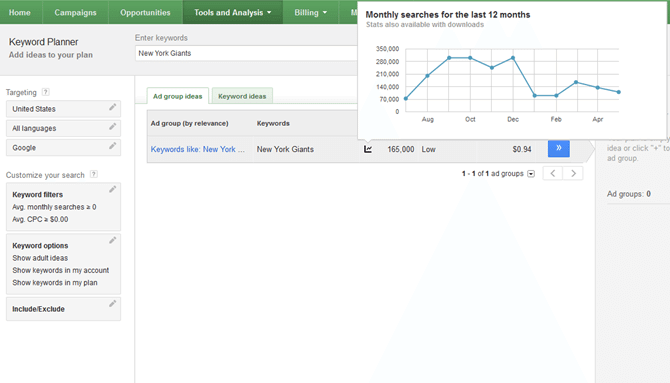Screen dimensions: 670x383
Task: Click the Low competition value
Action: click(x=429, y=149)
